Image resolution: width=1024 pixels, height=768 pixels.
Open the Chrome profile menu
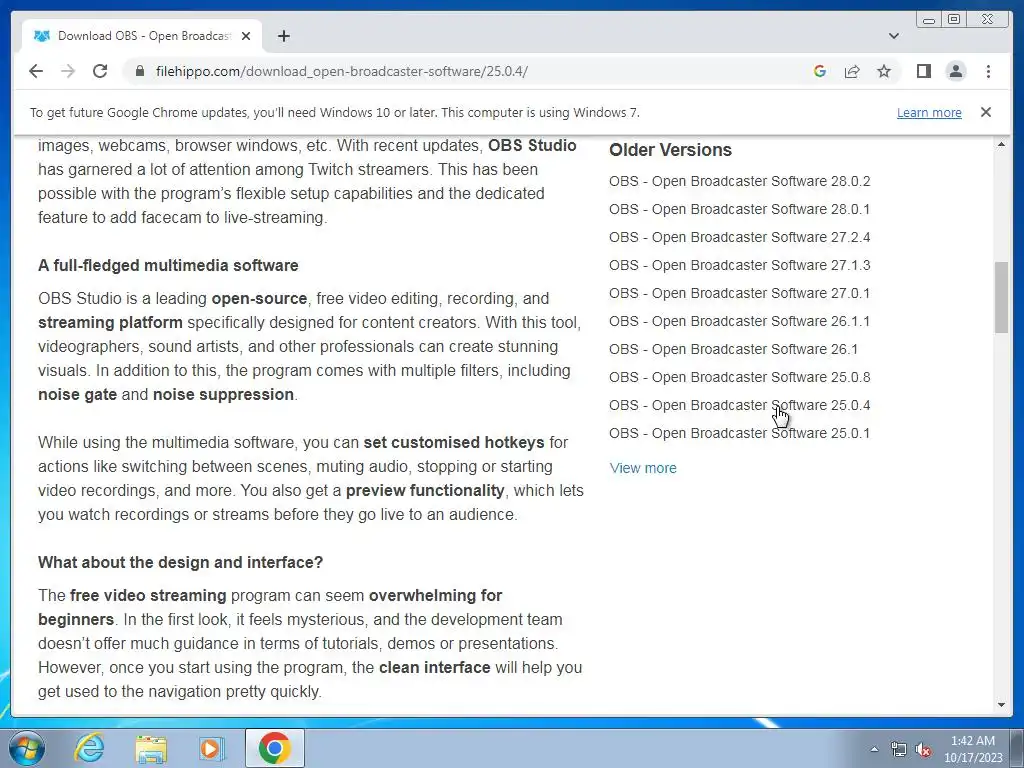(x=955, y=71)
